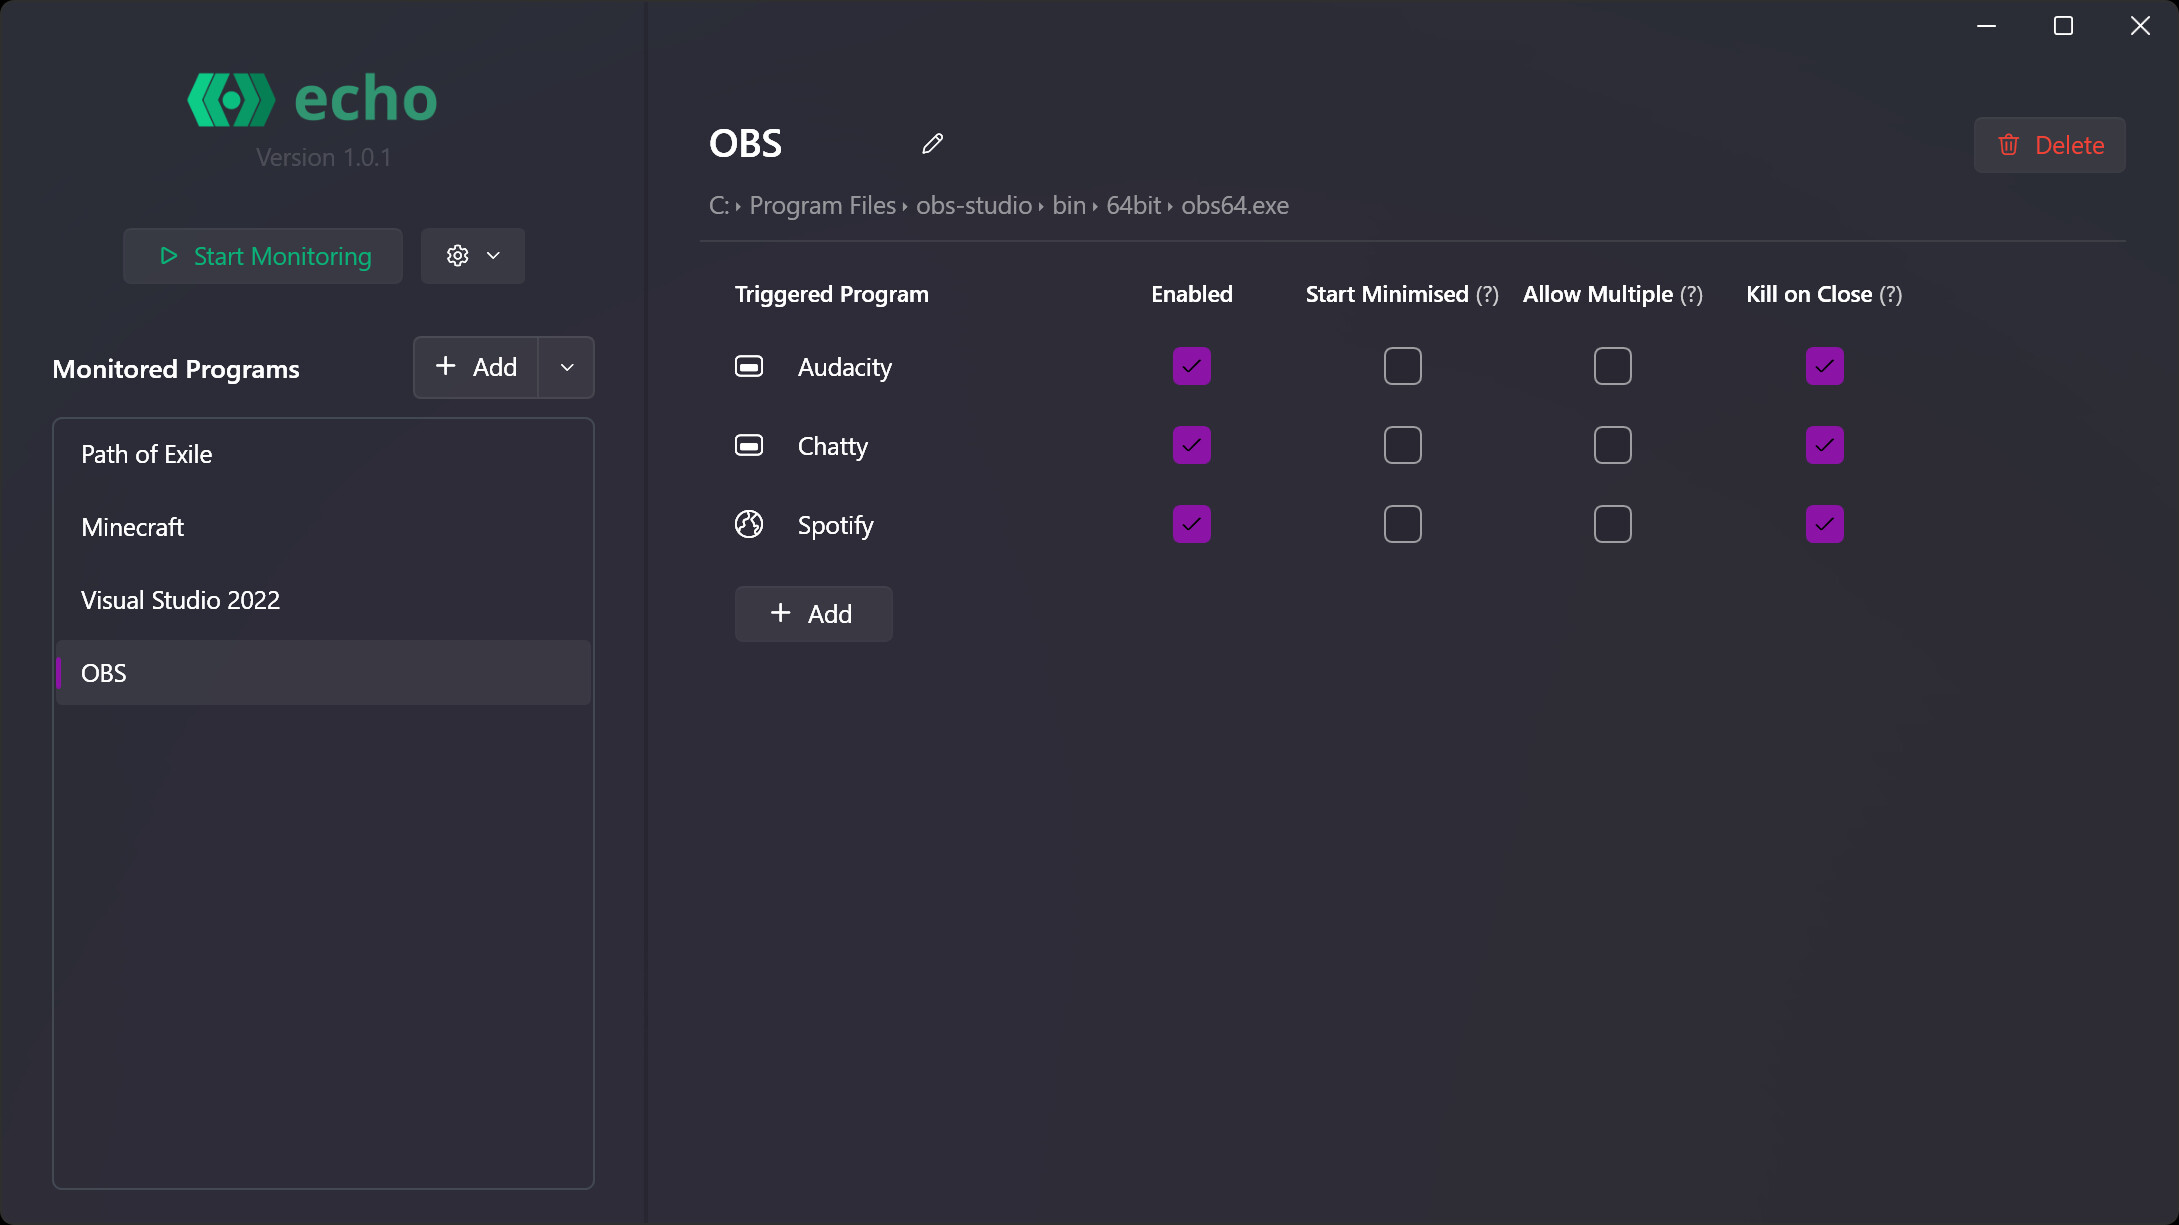Click the obs64.exe path breadcrumb
The image size is (2179, 1225).
click(1234, 205)
